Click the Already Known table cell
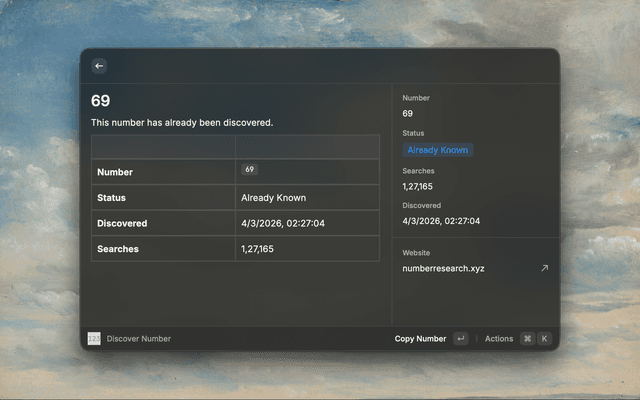Viewport: 640px width, 400px height. coord(273,198)
